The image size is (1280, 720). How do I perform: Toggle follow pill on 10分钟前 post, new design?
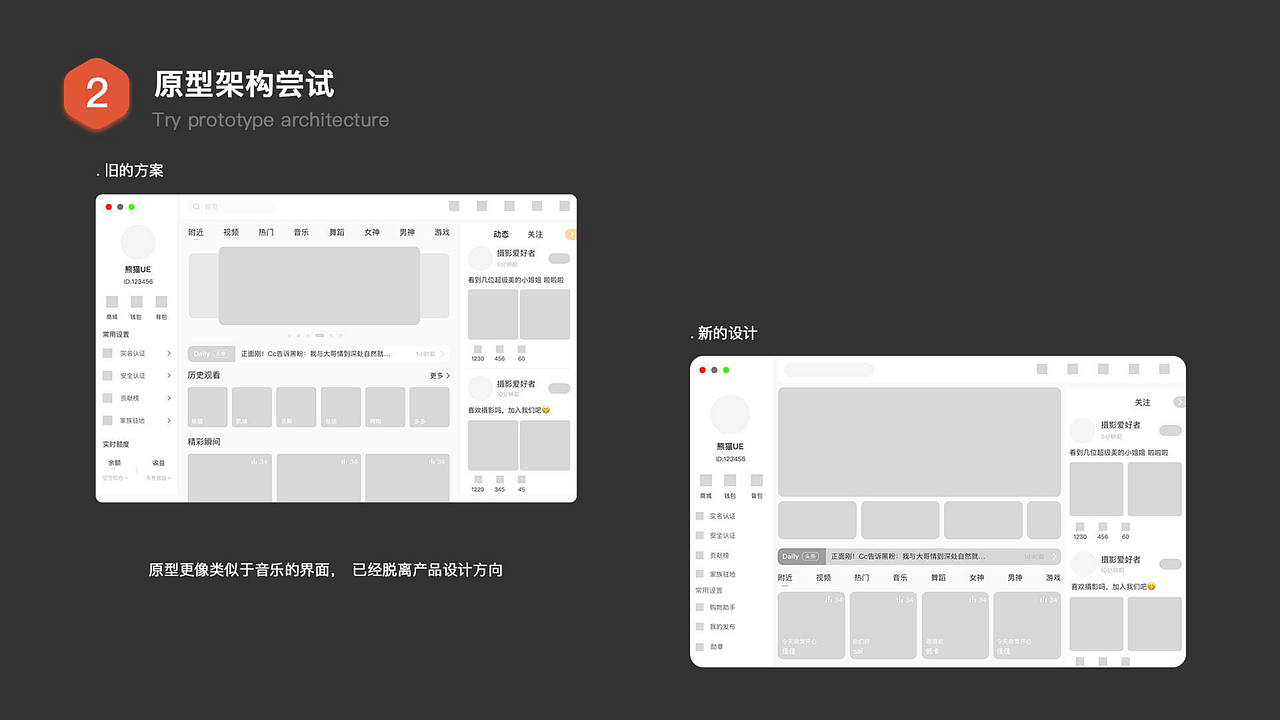click(x=1170, y=564)
